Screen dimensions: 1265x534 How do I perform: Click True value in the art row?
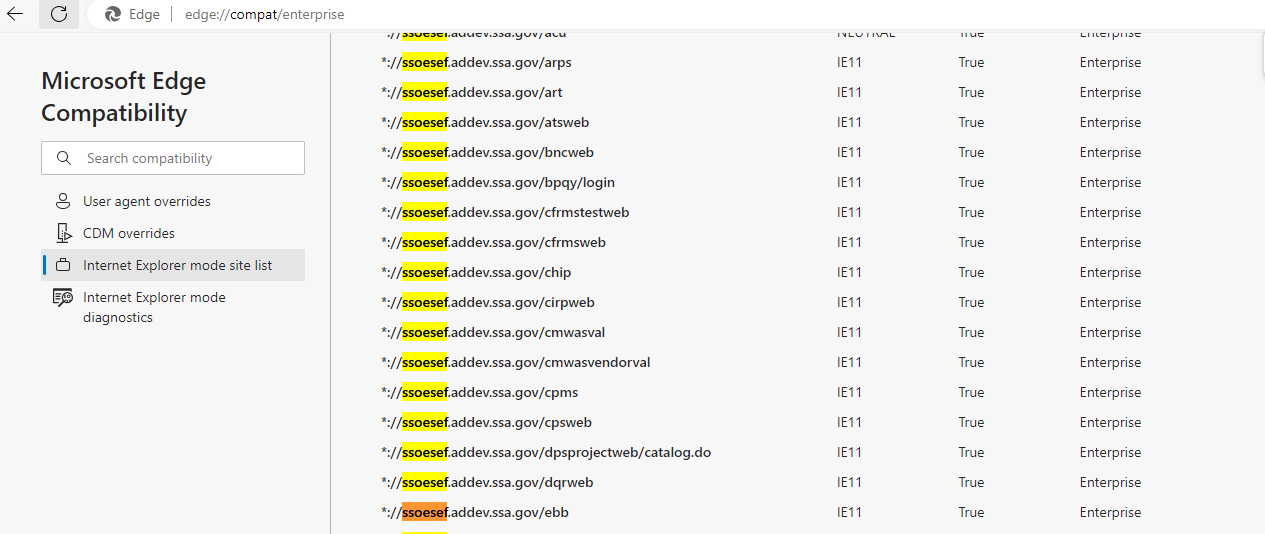(x=971, y=92)
